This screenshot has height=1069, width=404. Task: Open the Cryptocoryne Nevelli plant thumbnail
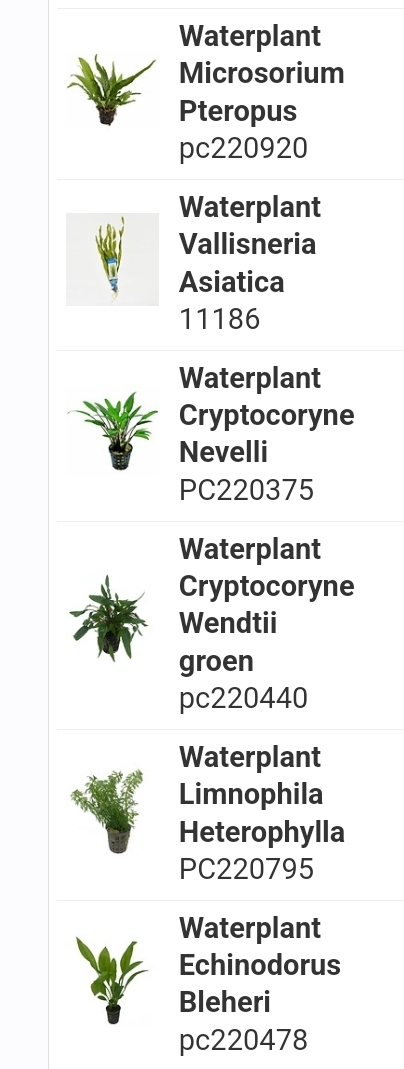[112, 431]
